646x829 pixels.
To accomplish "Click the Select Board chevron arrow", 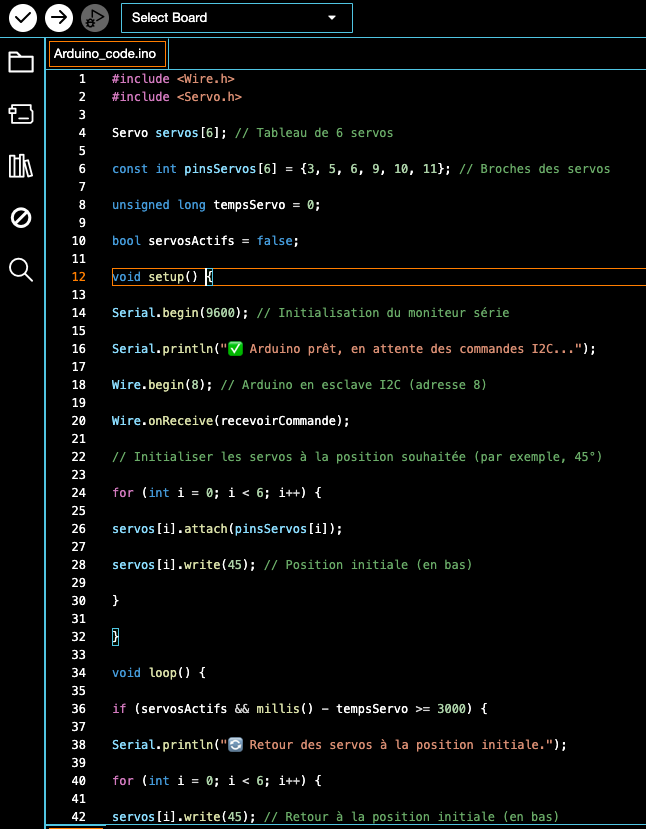I will click(332, 17).
